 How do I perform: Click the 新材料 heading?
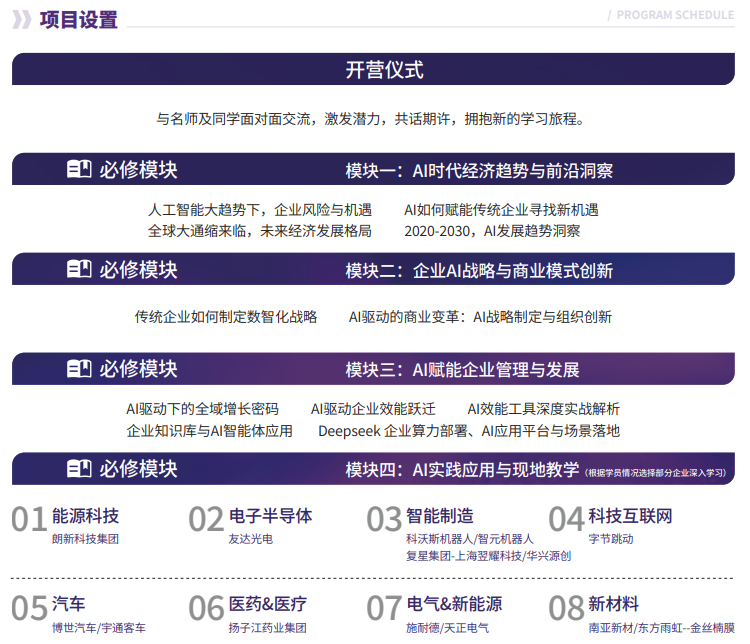(x=614, y=604)
